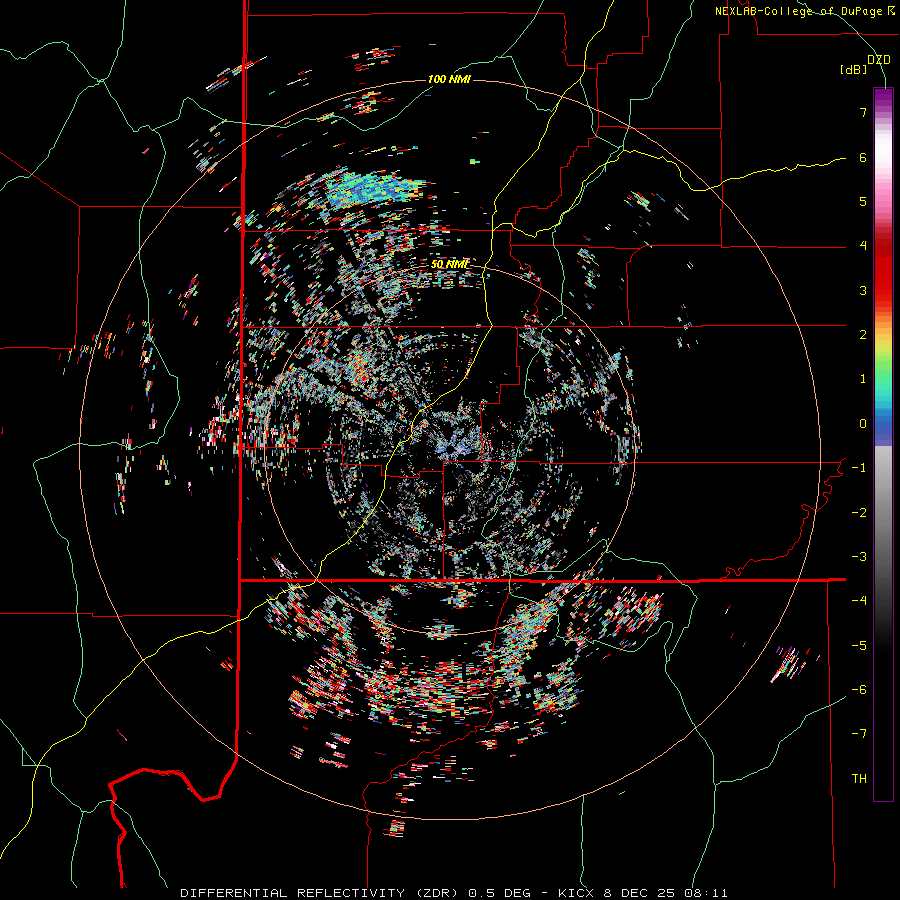Click the 1 value on color scale

point(863,379)
